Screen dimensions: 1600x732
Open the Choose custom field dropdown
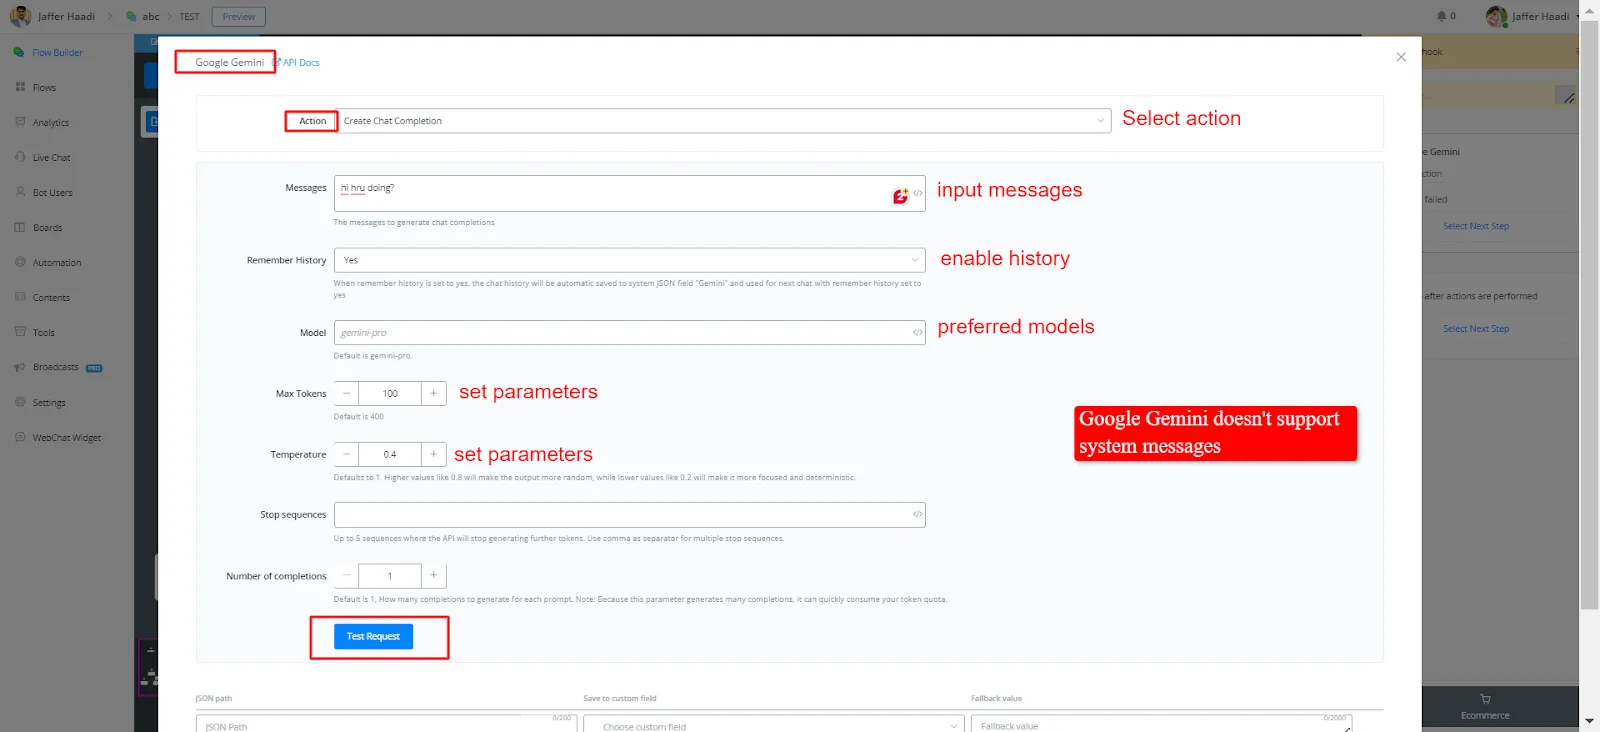click(x=774, y=726)
